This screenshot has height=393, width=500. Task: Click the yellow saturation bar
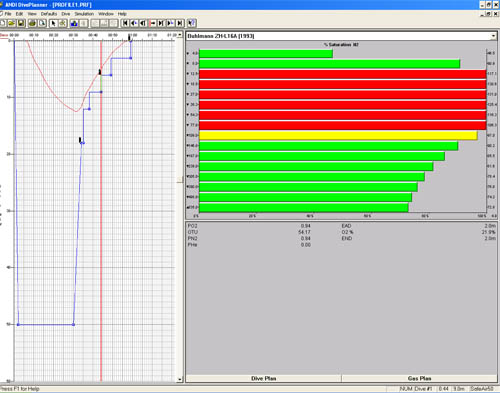click(338, 135)
